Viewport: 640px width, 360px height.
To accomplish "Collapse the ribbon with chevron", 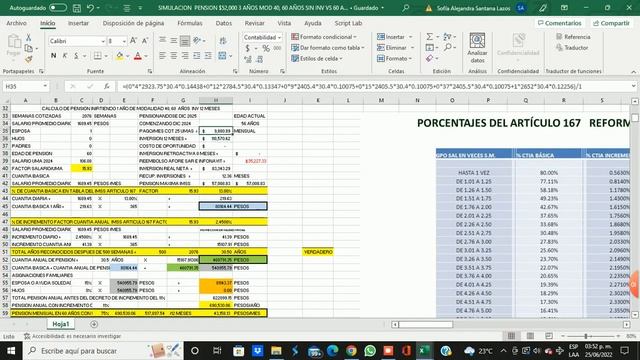I will 633,72.
